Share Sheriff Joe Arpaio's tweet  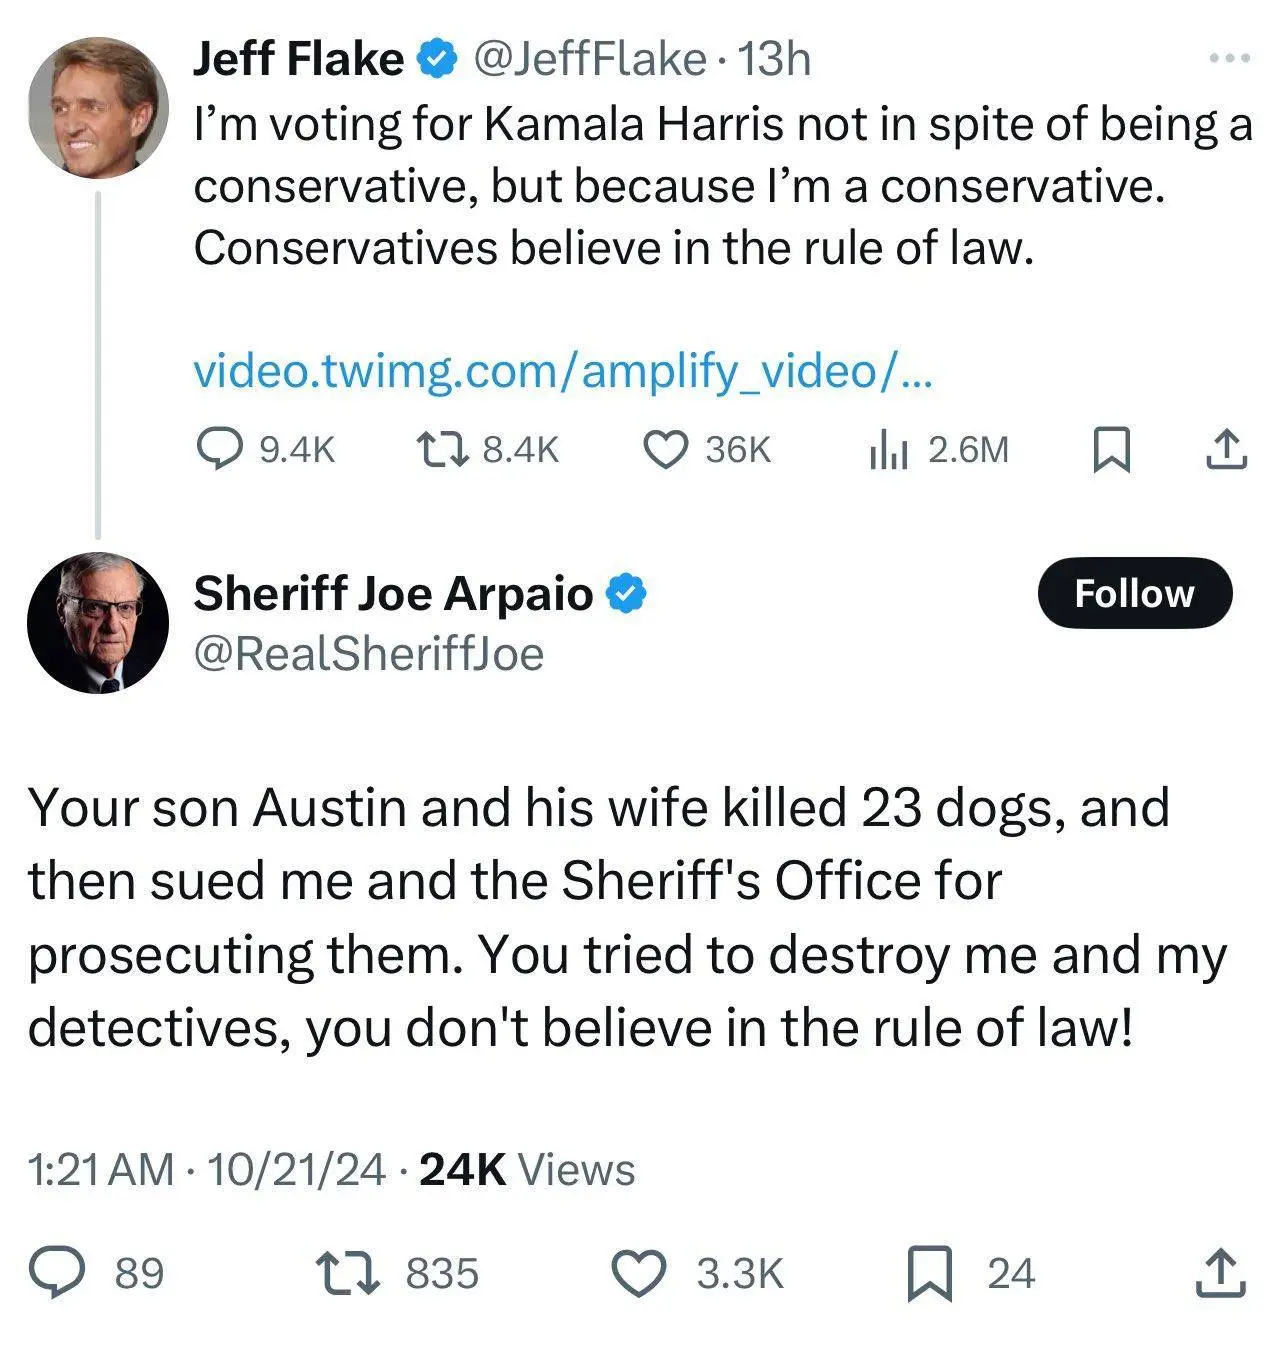[1222, 1274]
